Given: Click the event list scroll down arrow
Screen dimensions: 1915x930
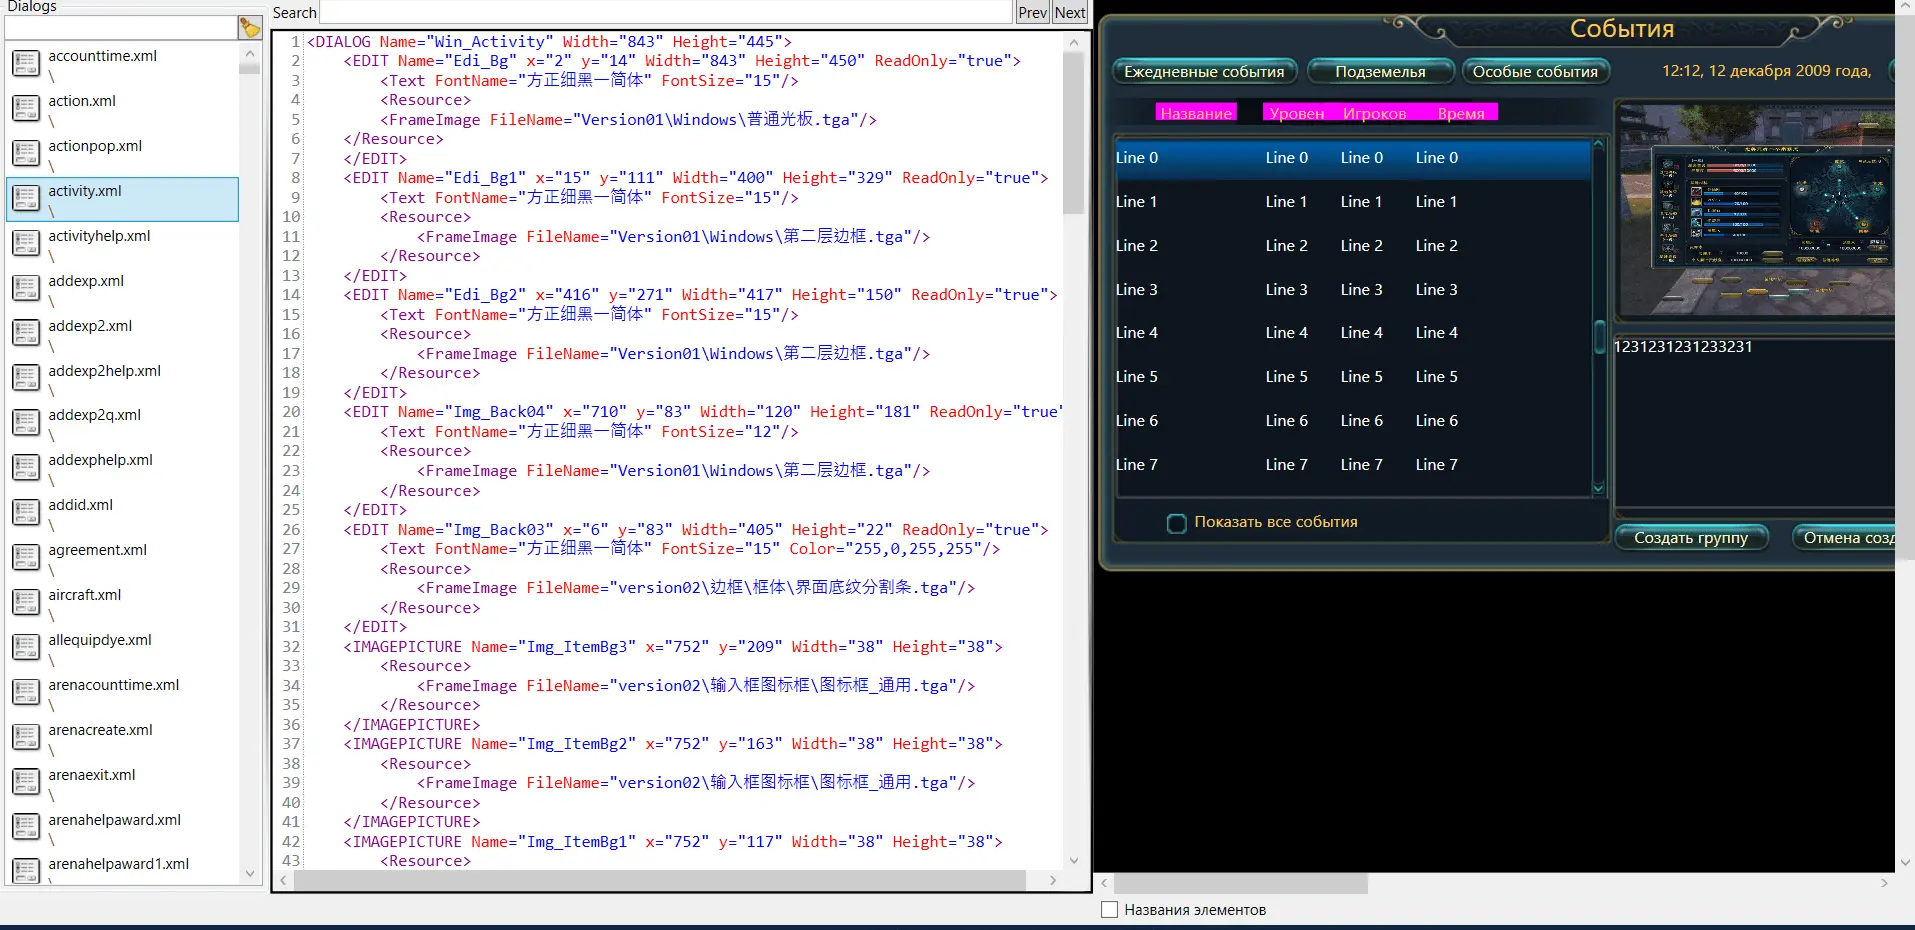Looking at the screenshot, I should [x=1598, y=488].
